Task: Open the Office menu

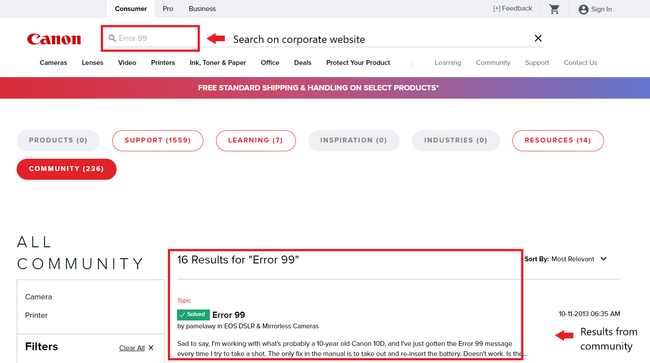Action: [270, 63]
